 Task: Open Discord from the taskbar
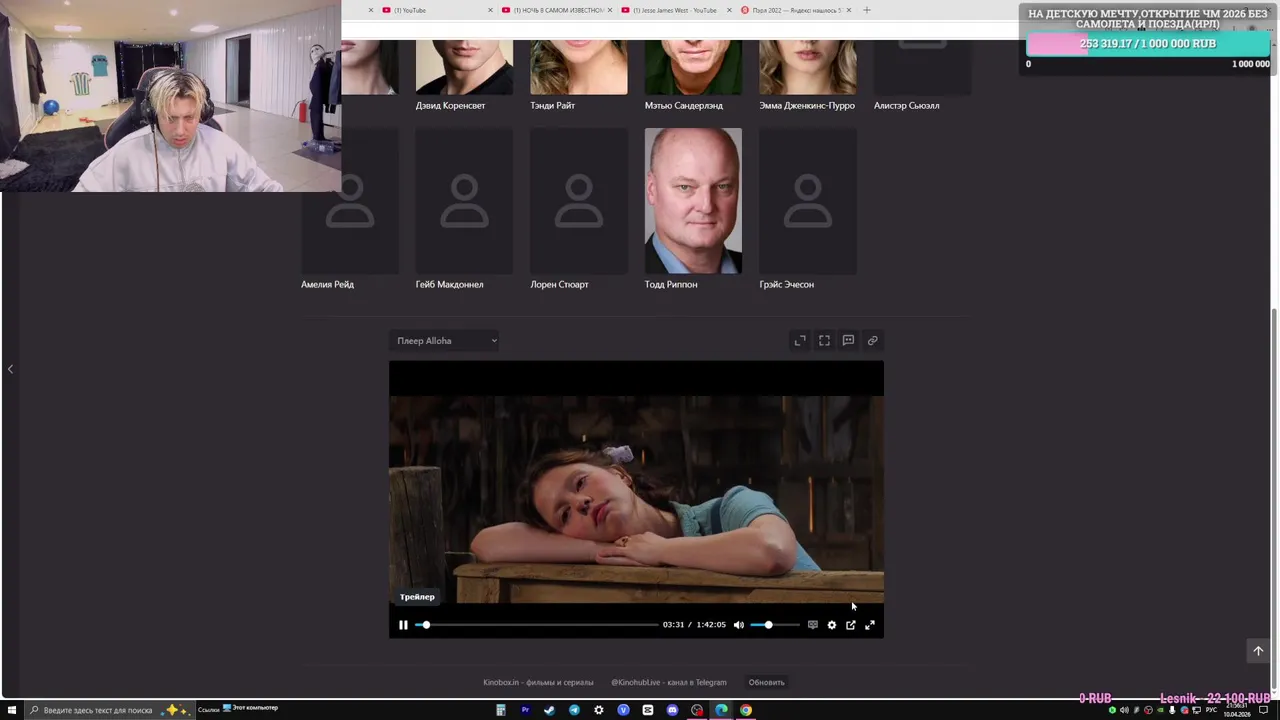pos(672,710)
